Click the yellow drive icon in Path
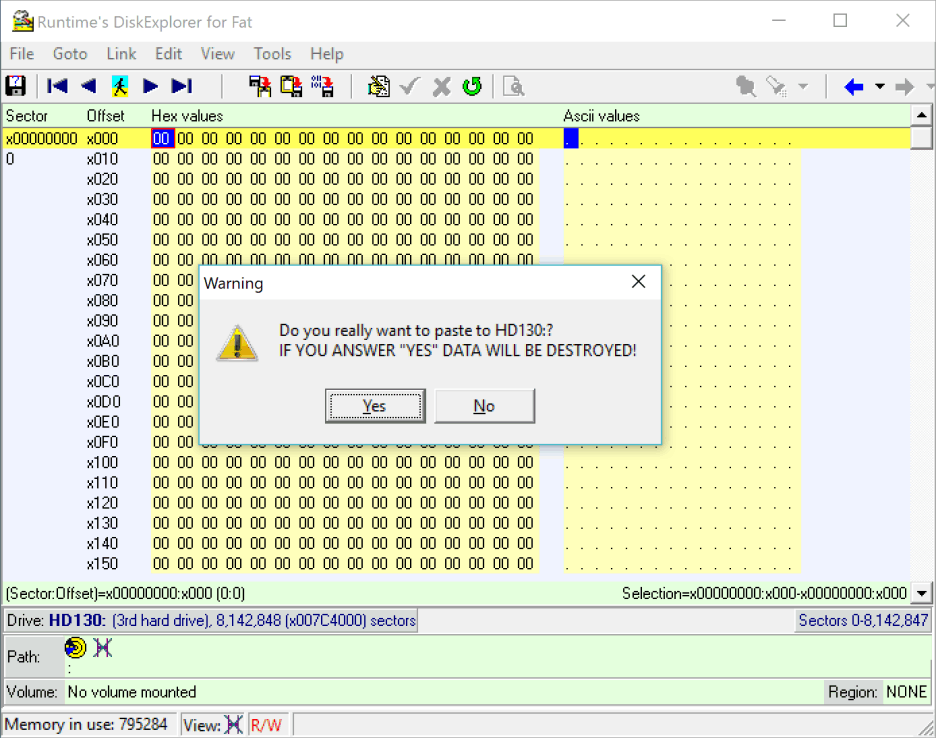This screenshot has height=738, width=936. [x=76, y=648]
